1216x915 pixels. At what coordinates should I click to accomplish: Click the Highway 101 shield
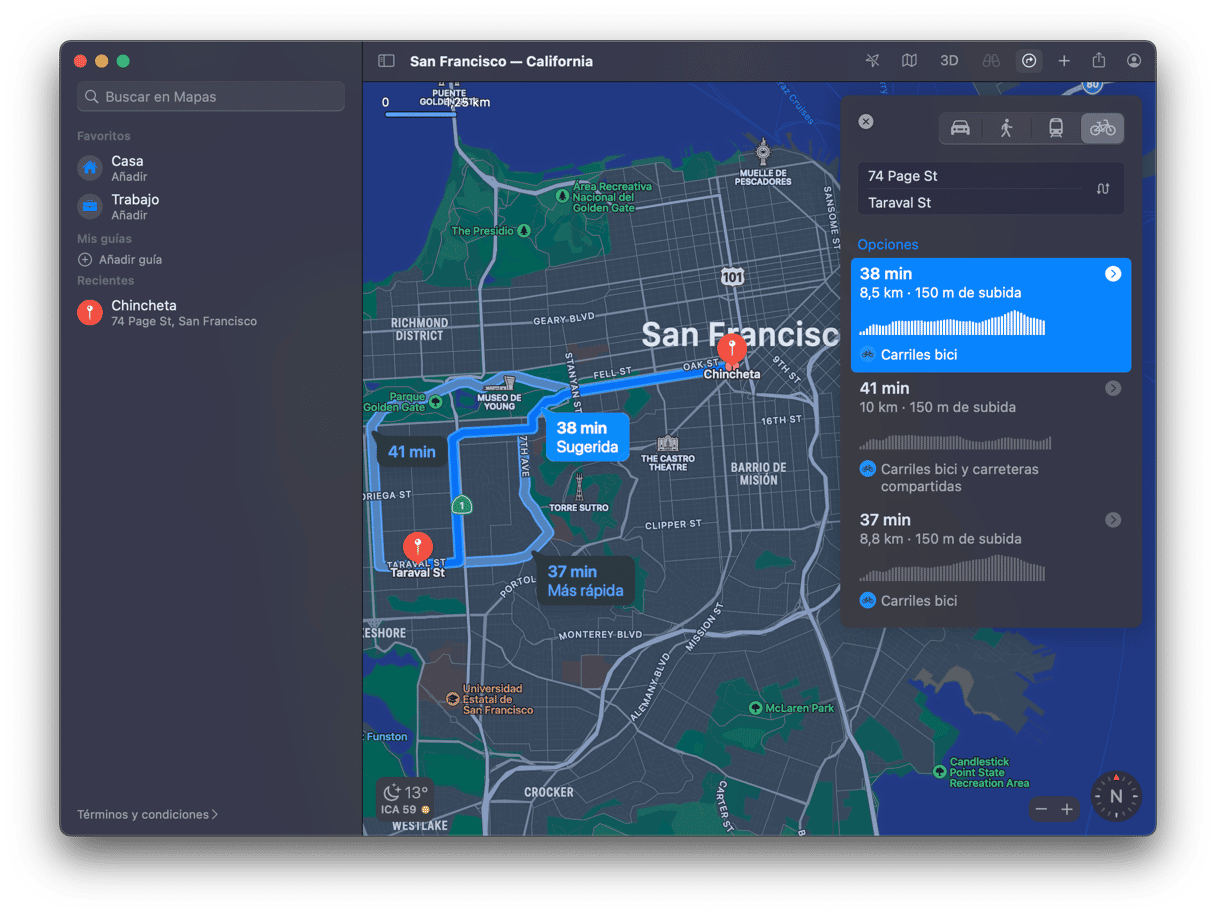733,275
